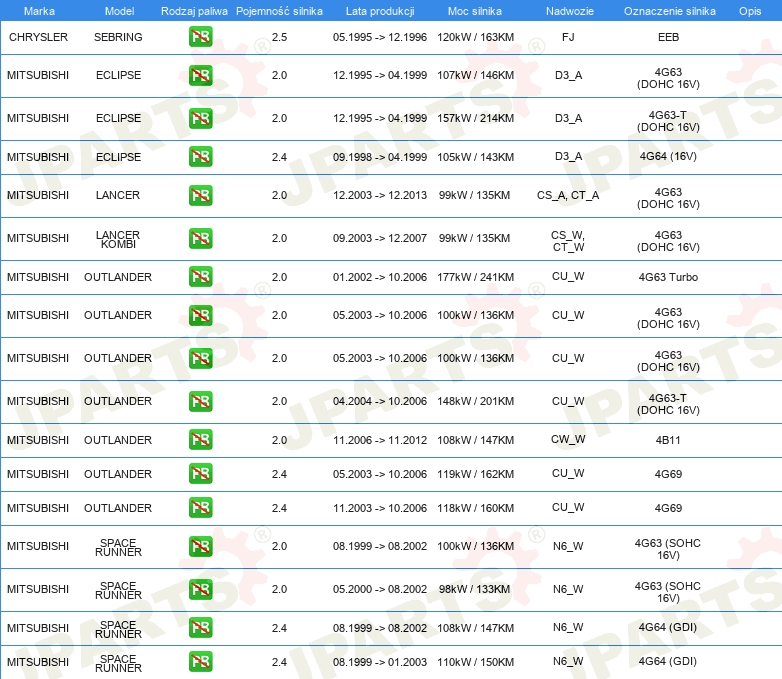Click the 05.2000 -> 08.2002 date range
The width and height of the screenshot is (782, 679).
point(380,589)
